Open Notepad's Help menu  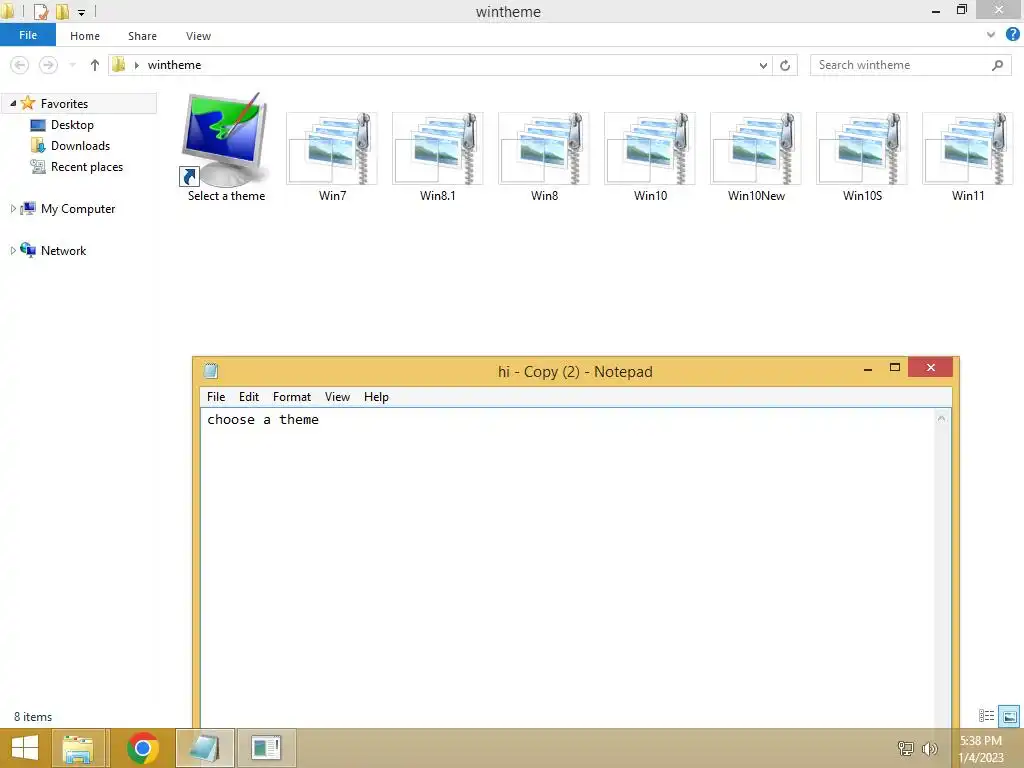(x=376, y=396)
